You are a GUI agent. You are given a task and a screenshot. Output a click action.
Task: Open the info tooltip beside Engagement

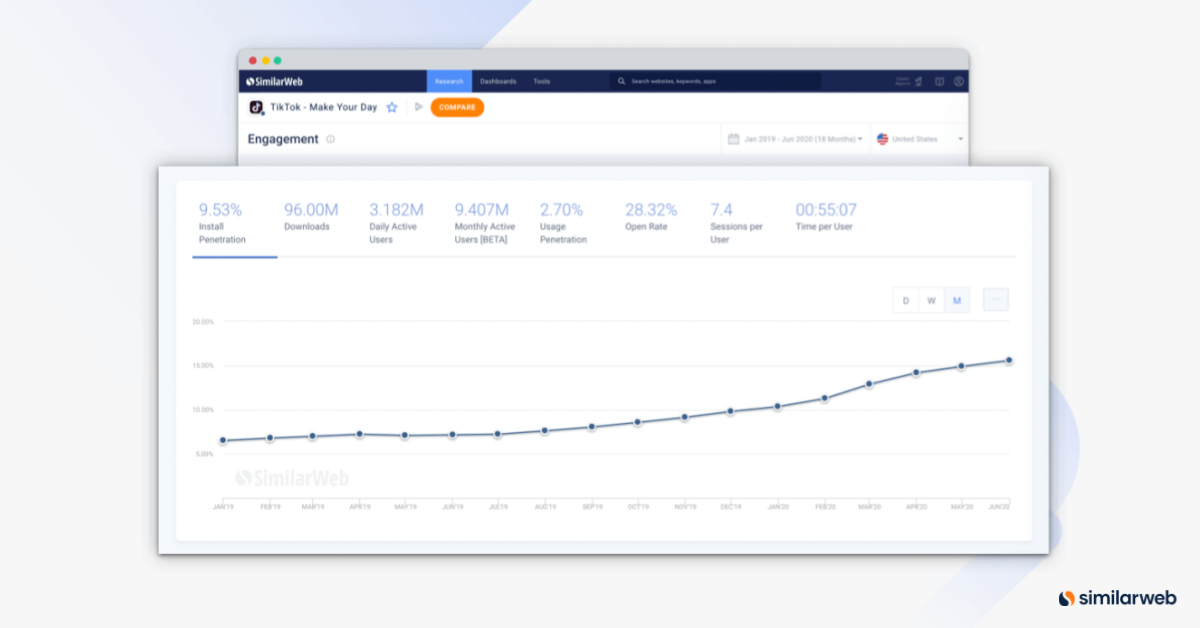coord(331,139)
